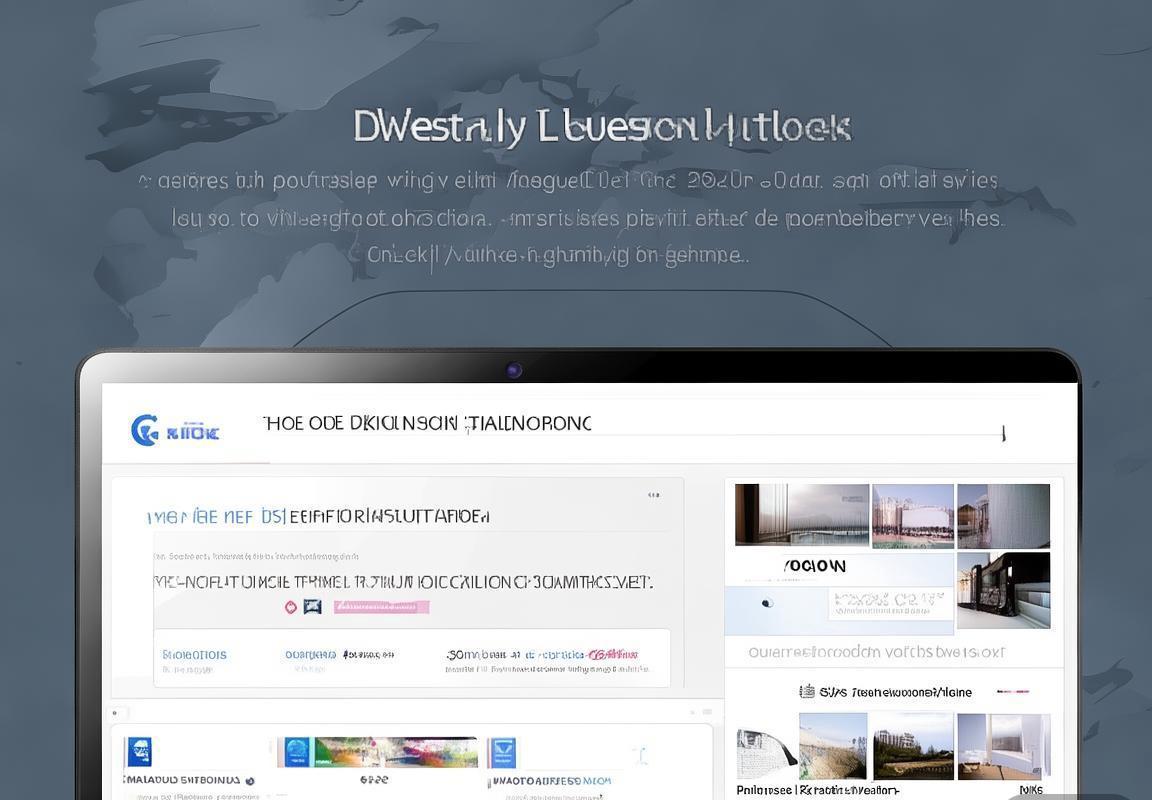Select the blue envelope-style icon in the bottom panel

click(503, 752)
